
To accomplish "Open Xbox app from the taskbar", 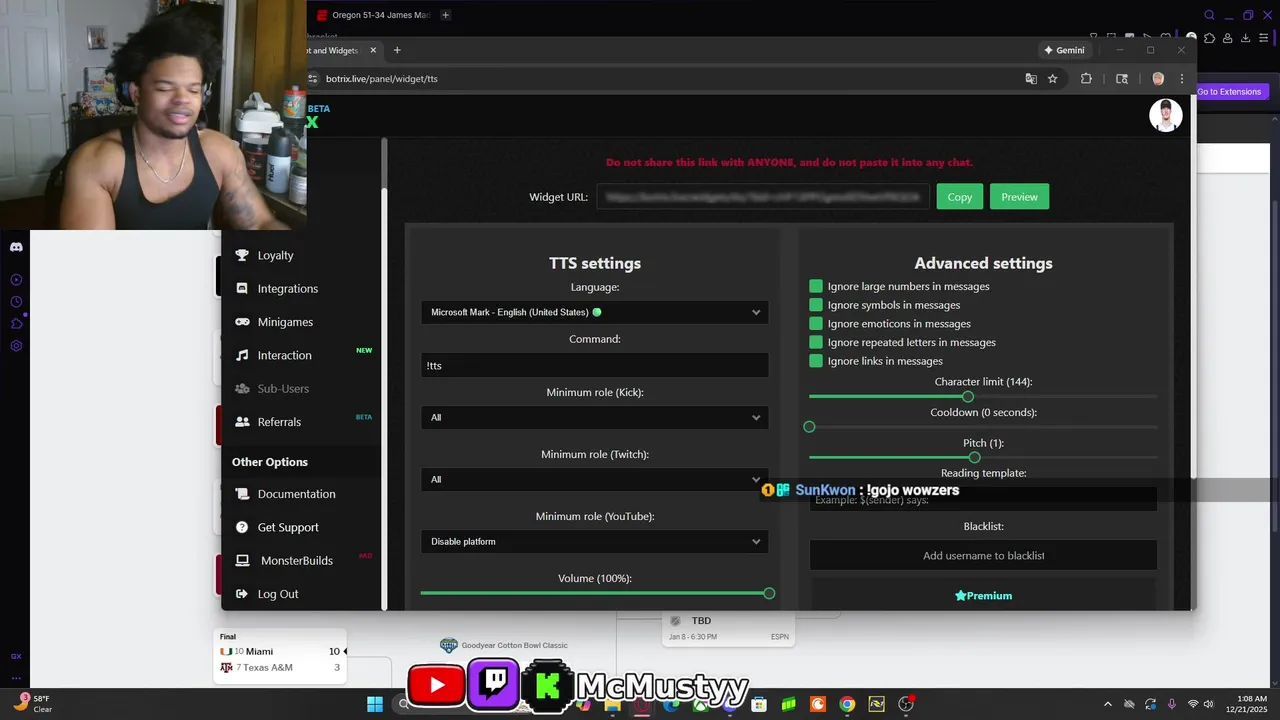I will pos(700,704).
